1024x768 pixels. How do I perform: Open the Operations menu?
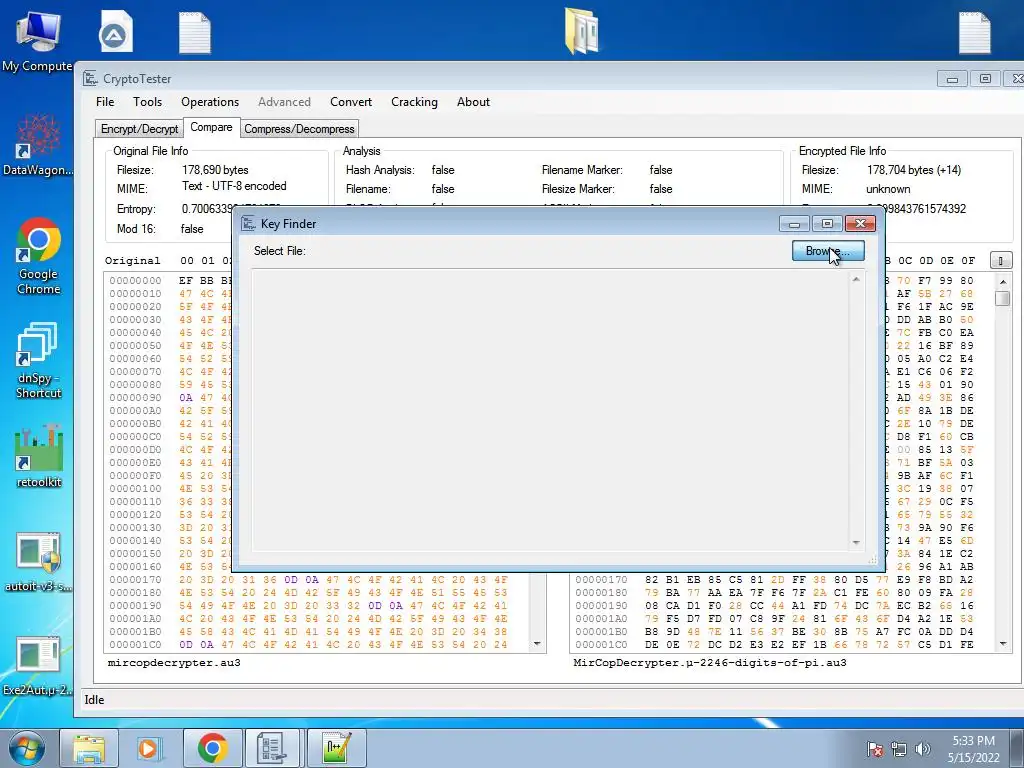coord(210,102)
